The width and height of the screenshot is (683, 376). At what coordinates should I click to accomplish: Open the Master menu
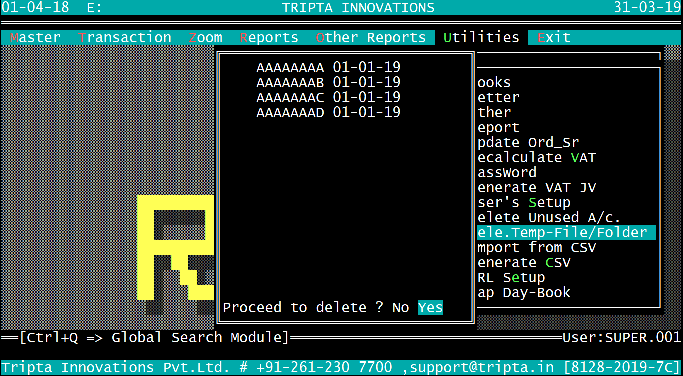coord(35,37)
